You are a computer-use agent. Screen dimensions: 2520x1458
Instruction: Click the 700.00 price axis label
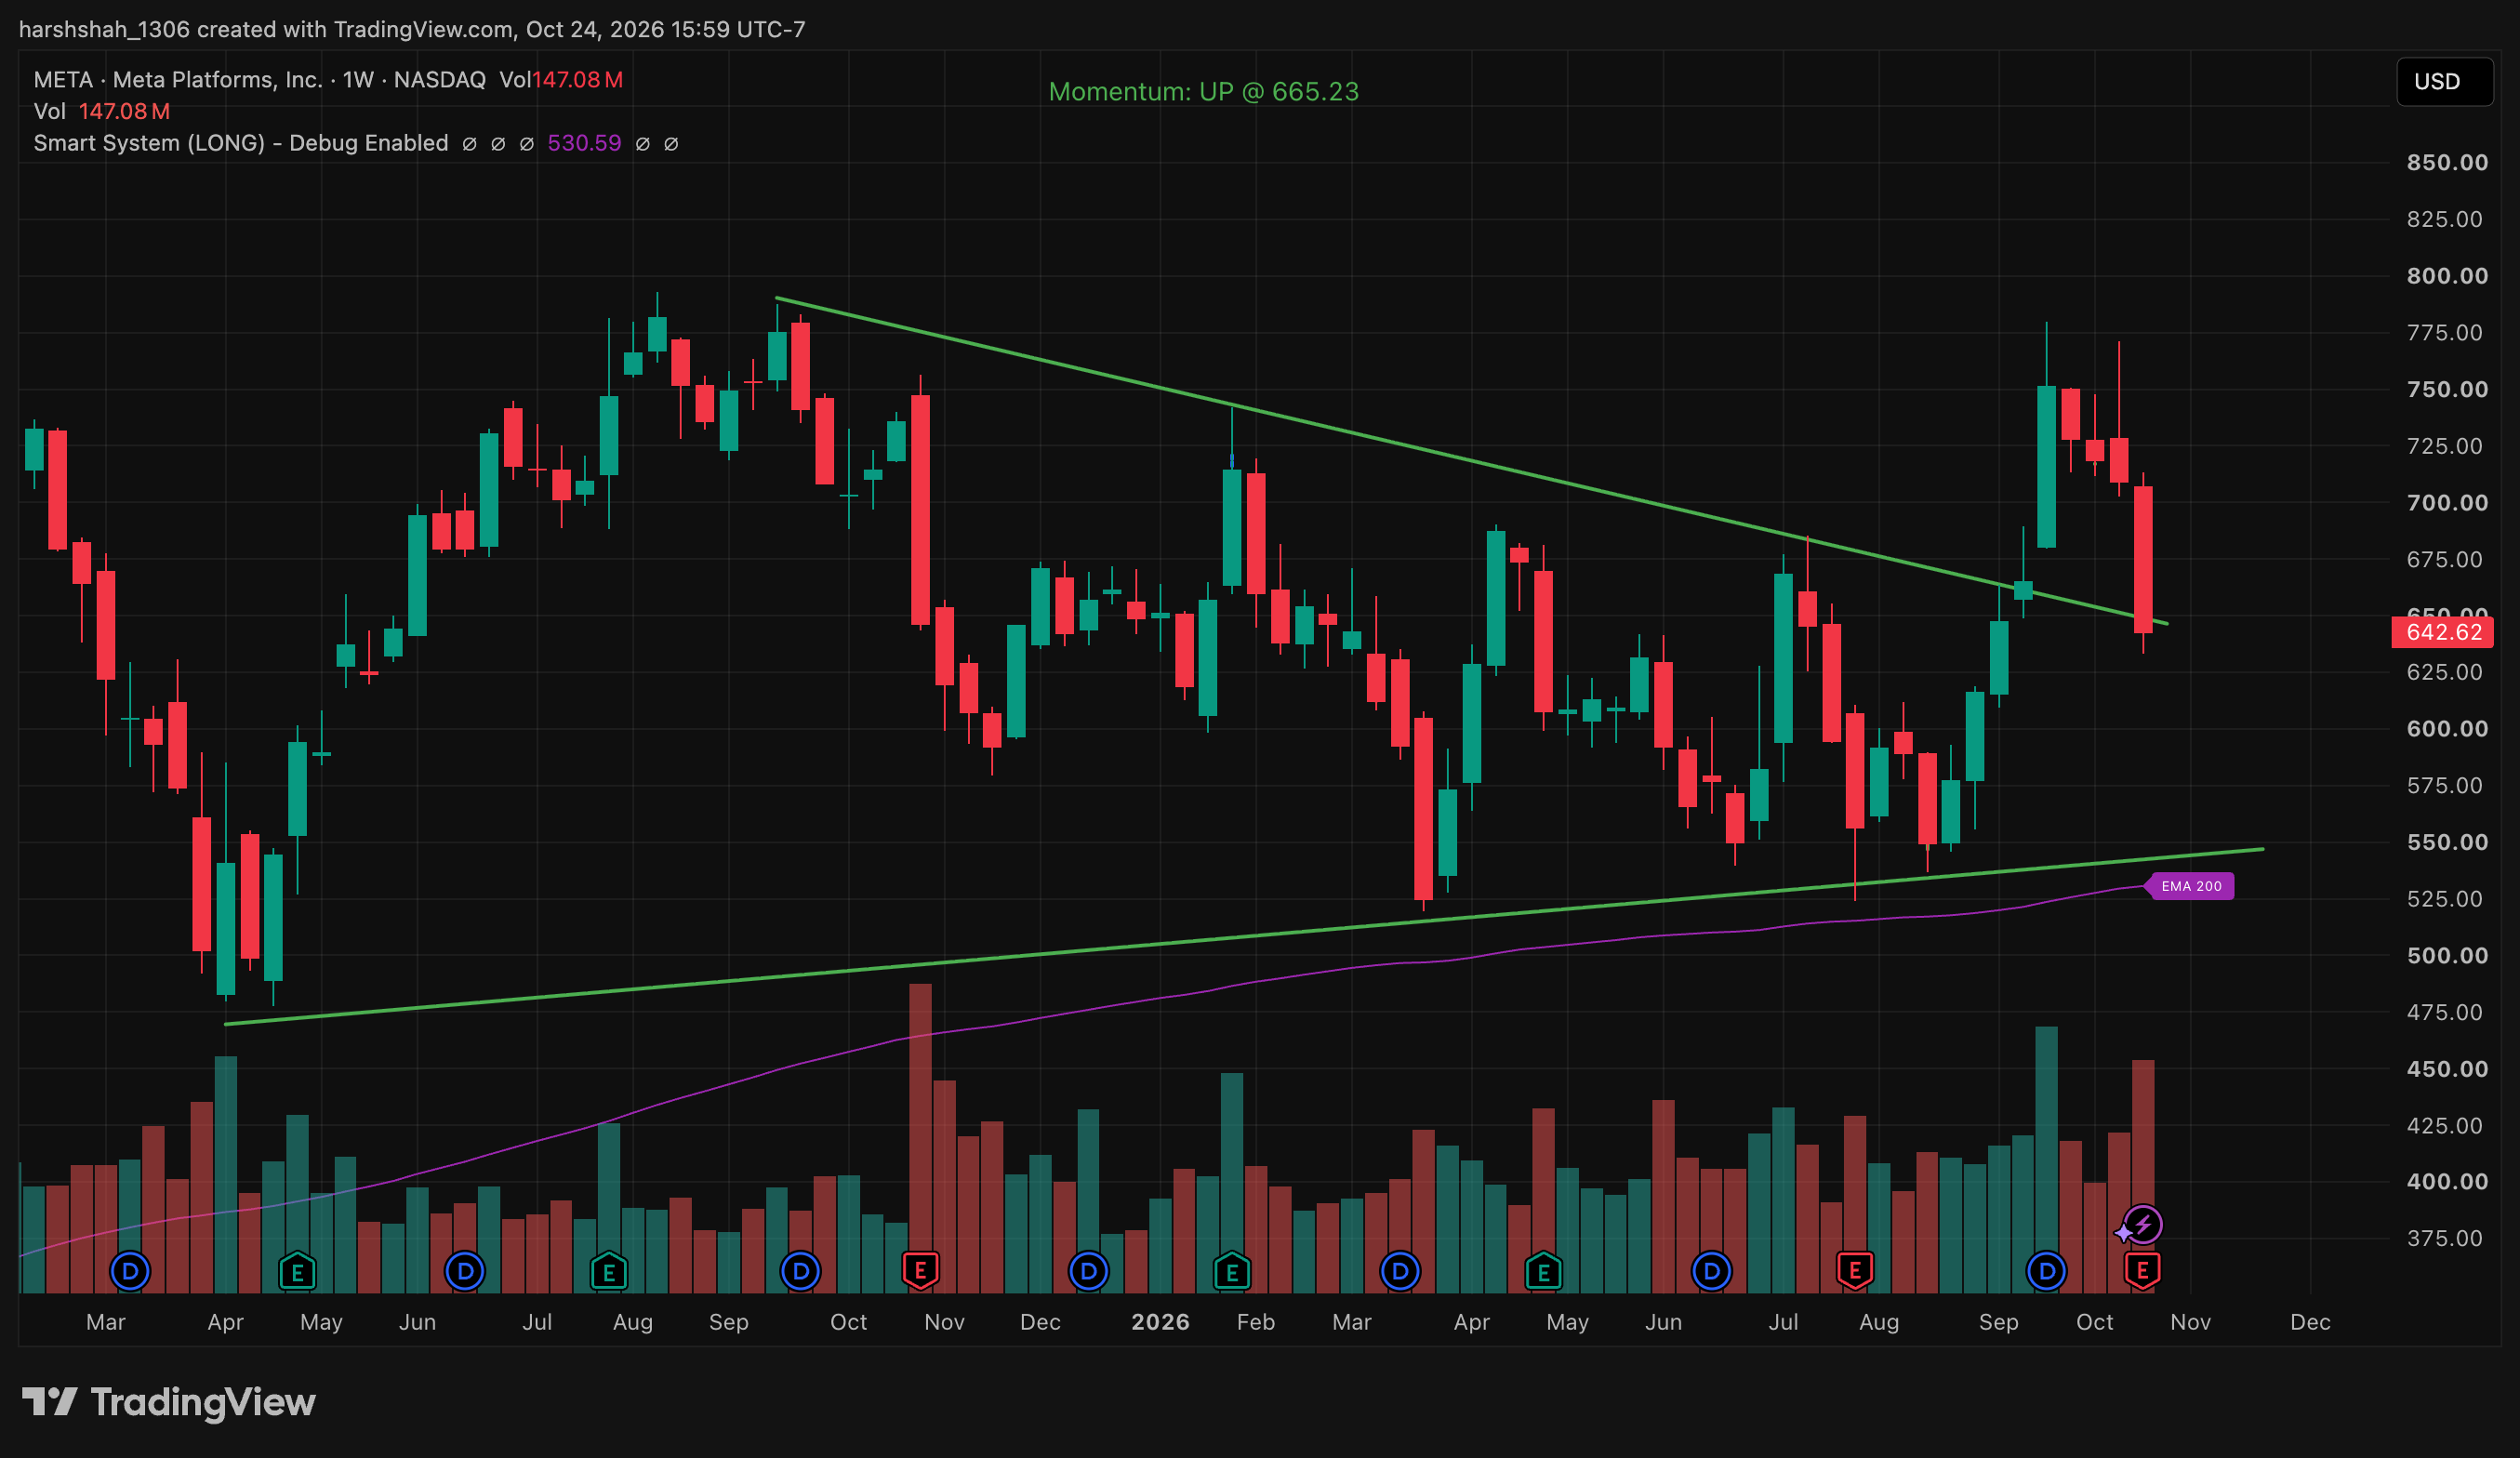click(x=2447, y=503)
